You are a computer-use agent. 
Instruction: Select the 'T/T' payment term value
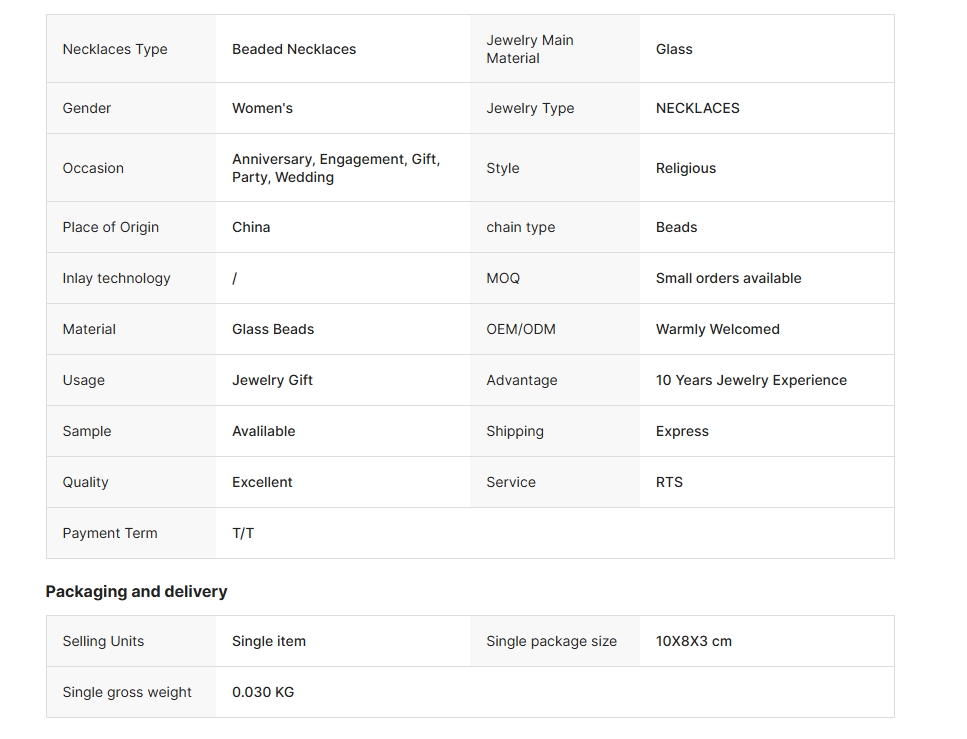pos(243,533)
